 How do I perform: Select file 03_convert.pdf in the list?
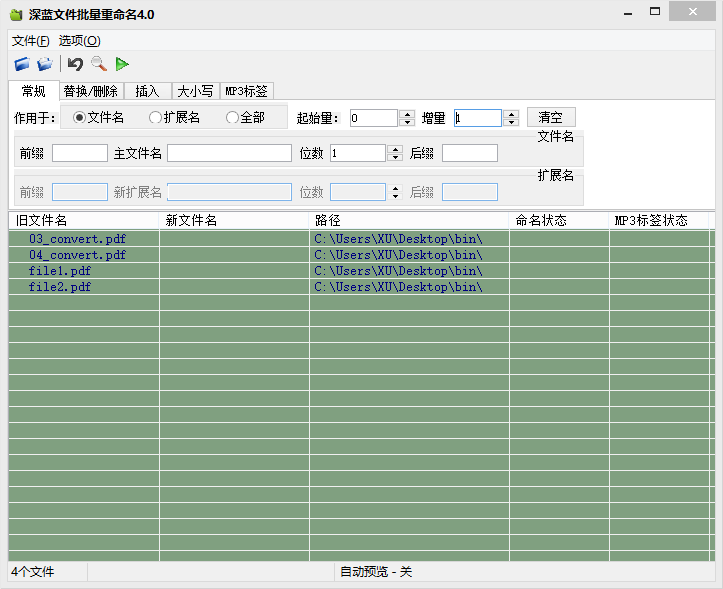pyautogui.click(x=78, y=239)
